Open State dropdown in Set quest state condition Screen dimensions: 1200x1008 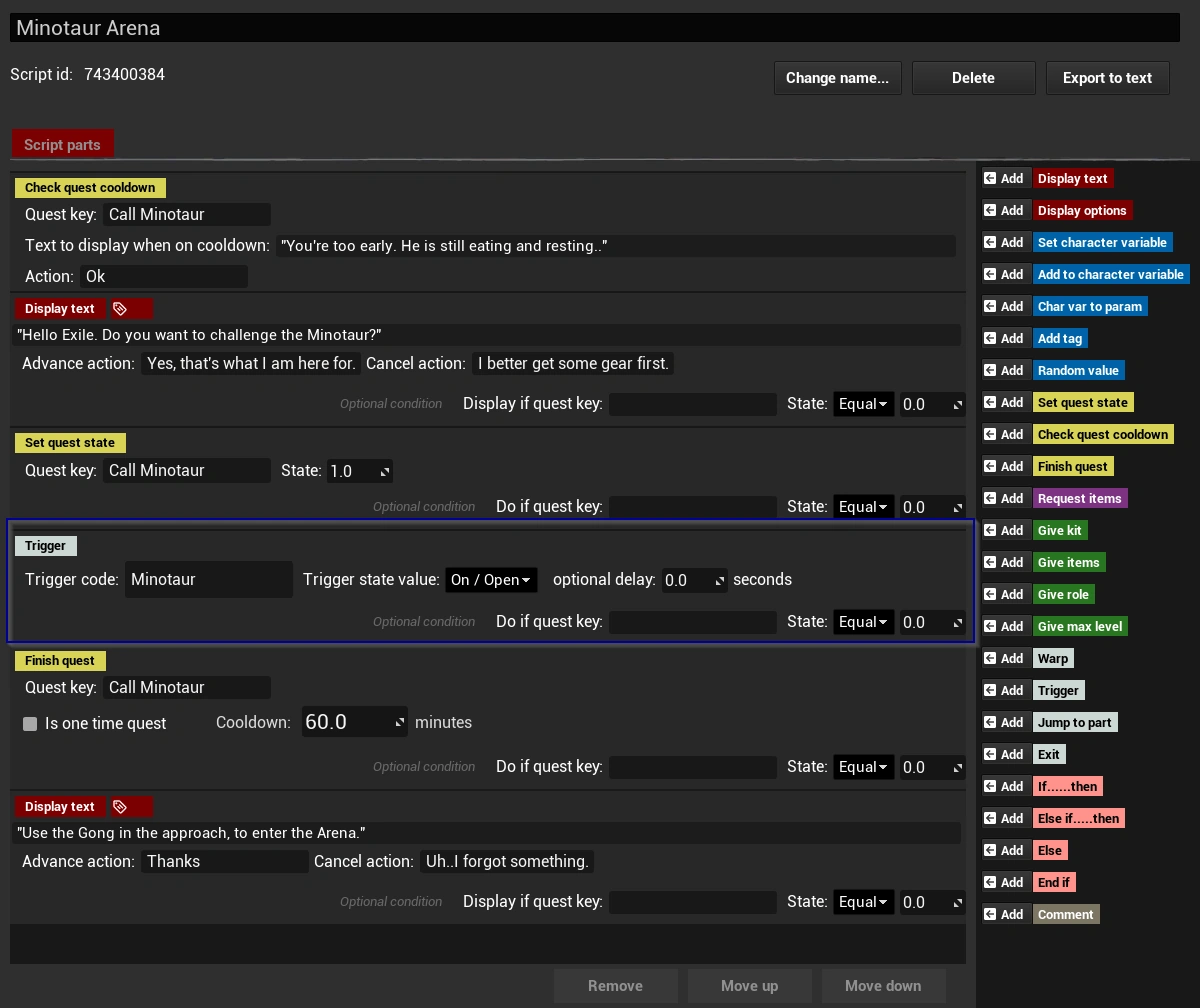[x=863, y=507]
